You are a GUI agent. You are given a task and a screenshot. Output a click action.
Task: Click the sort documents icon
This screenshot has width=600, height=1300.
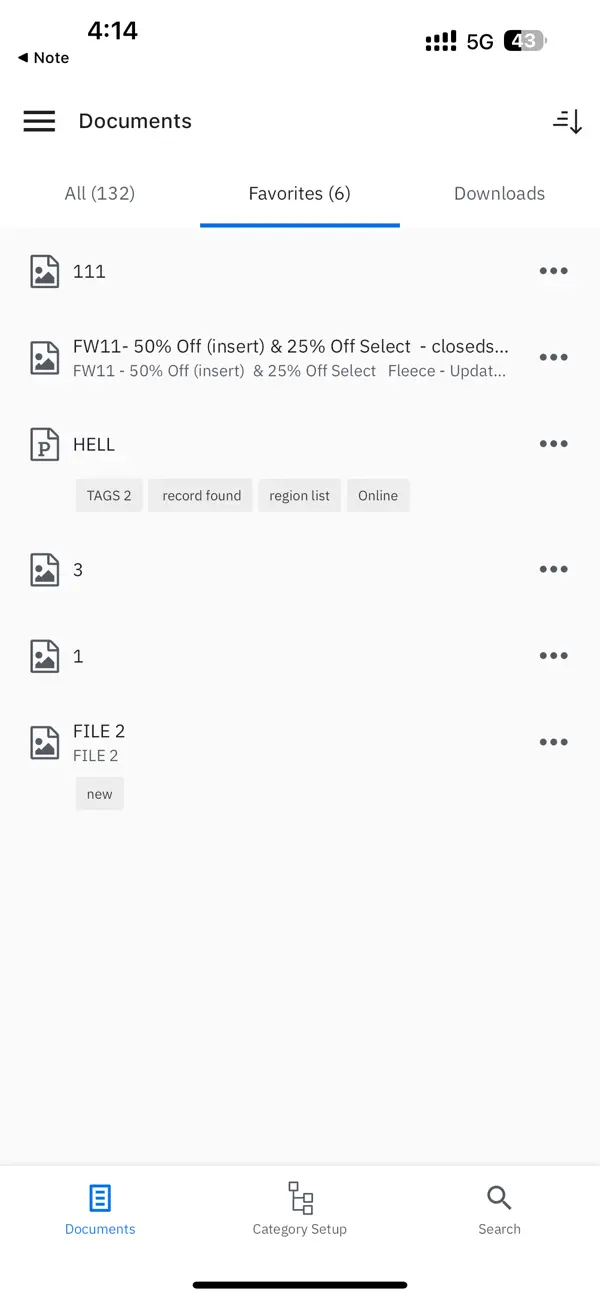[x=567, y=121]
